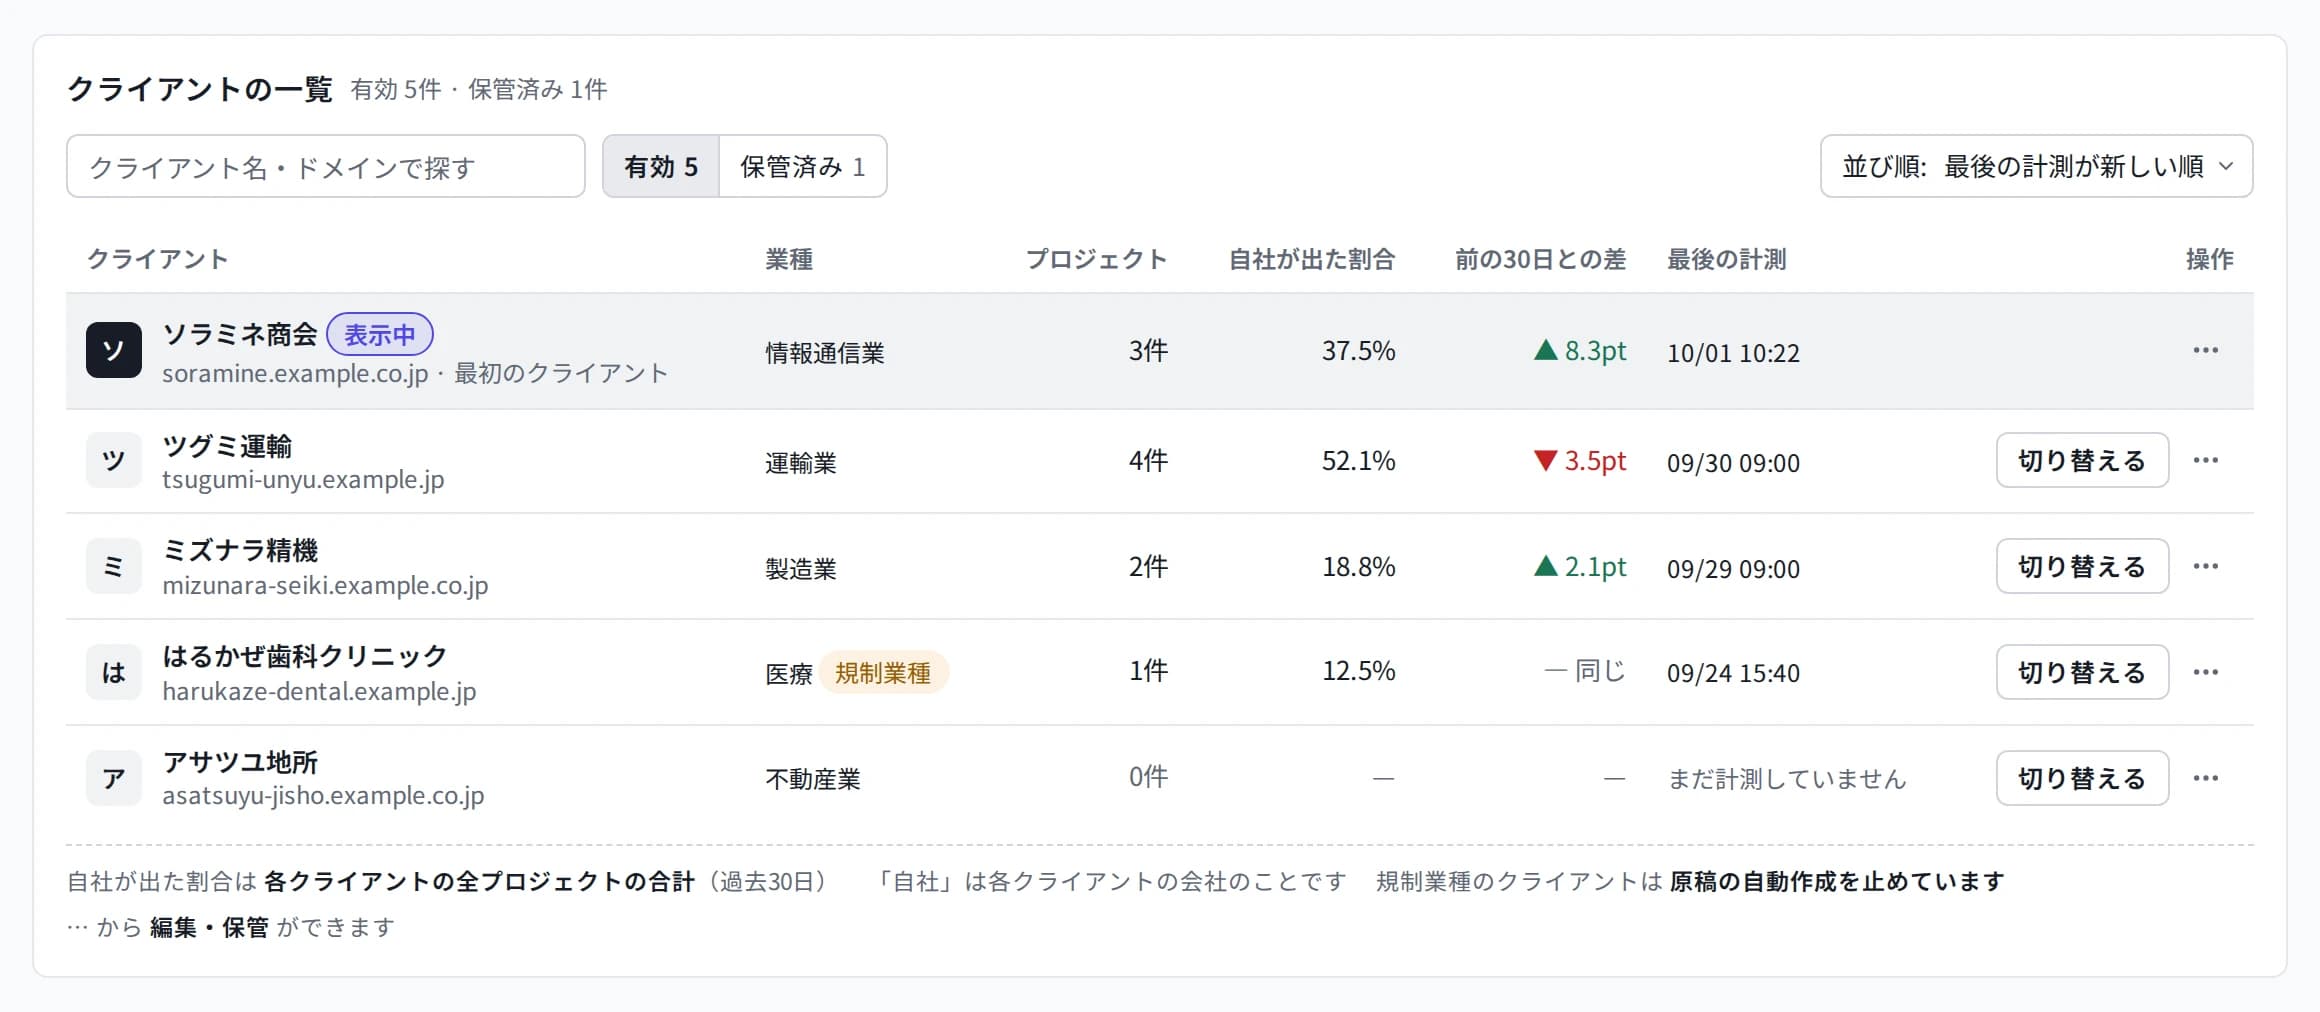Click the domain mizunara-seiki.example.co.jp
2320x1012 pixels.
point(325,586)
